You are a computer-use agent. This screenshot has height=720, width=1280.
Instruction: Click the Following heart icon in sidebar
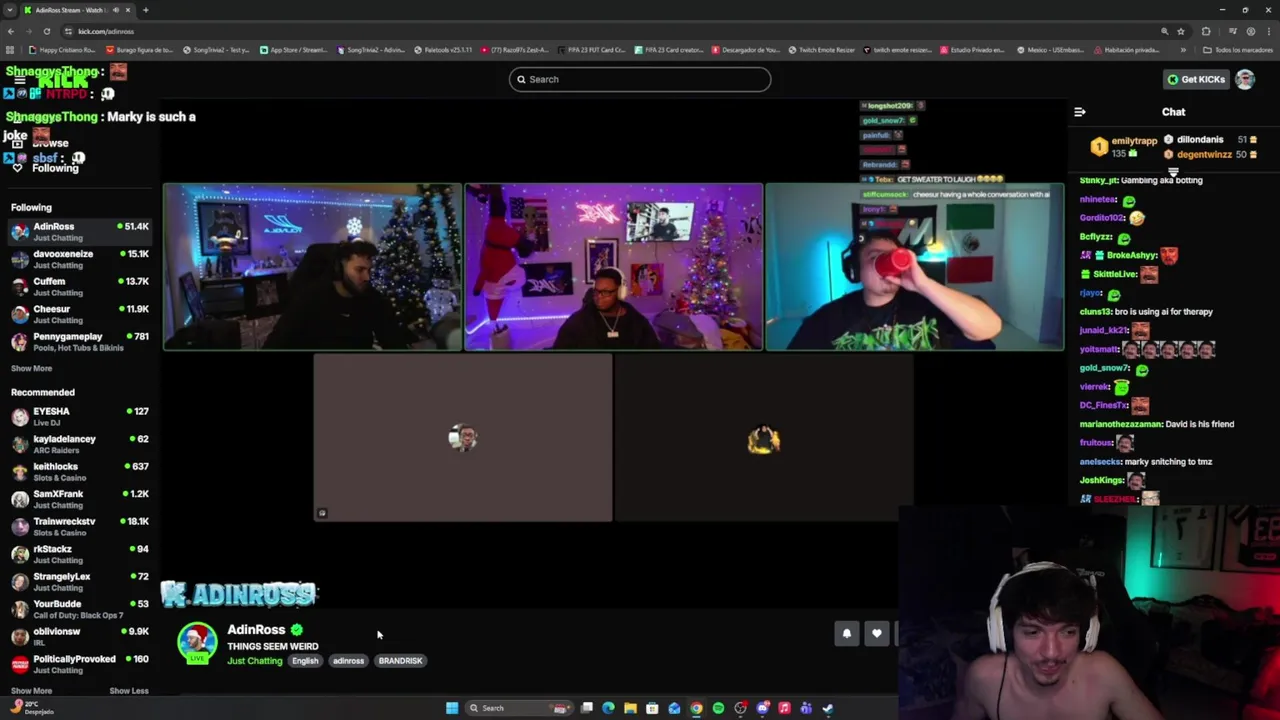(17, 168)
